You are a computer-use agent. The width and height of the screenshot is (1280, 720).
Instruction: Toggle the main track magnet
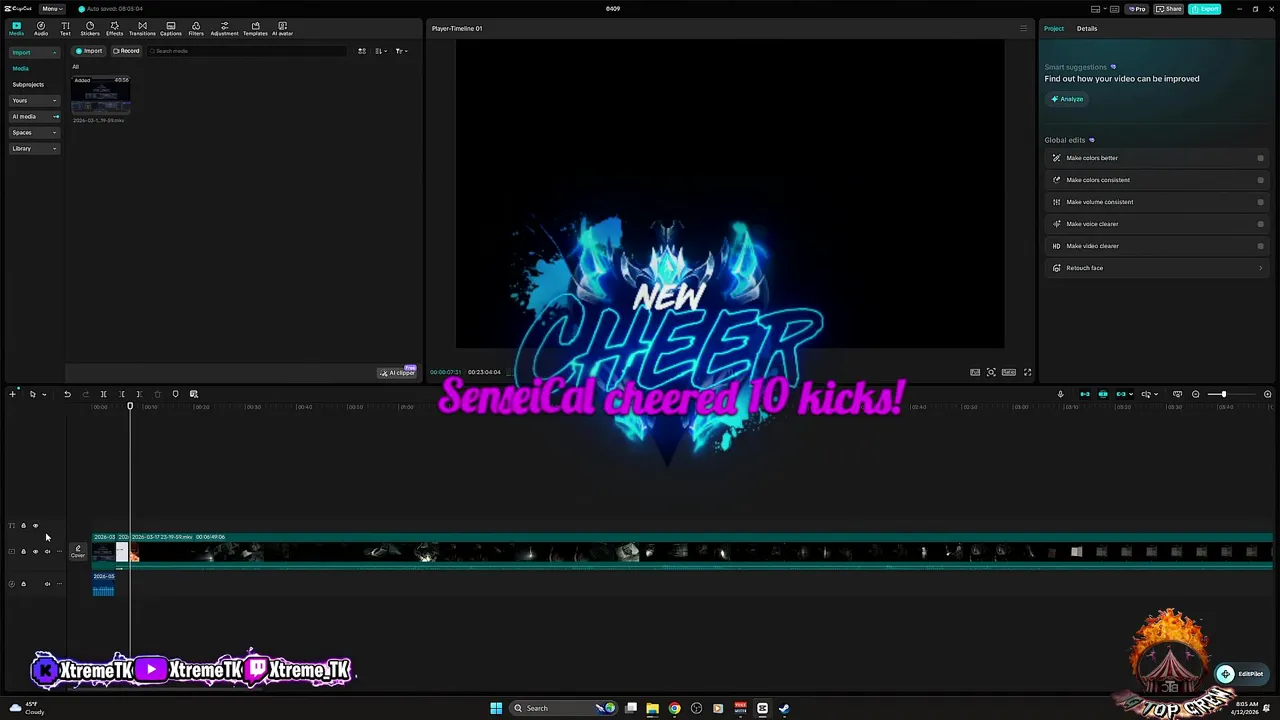[1085, 394]
